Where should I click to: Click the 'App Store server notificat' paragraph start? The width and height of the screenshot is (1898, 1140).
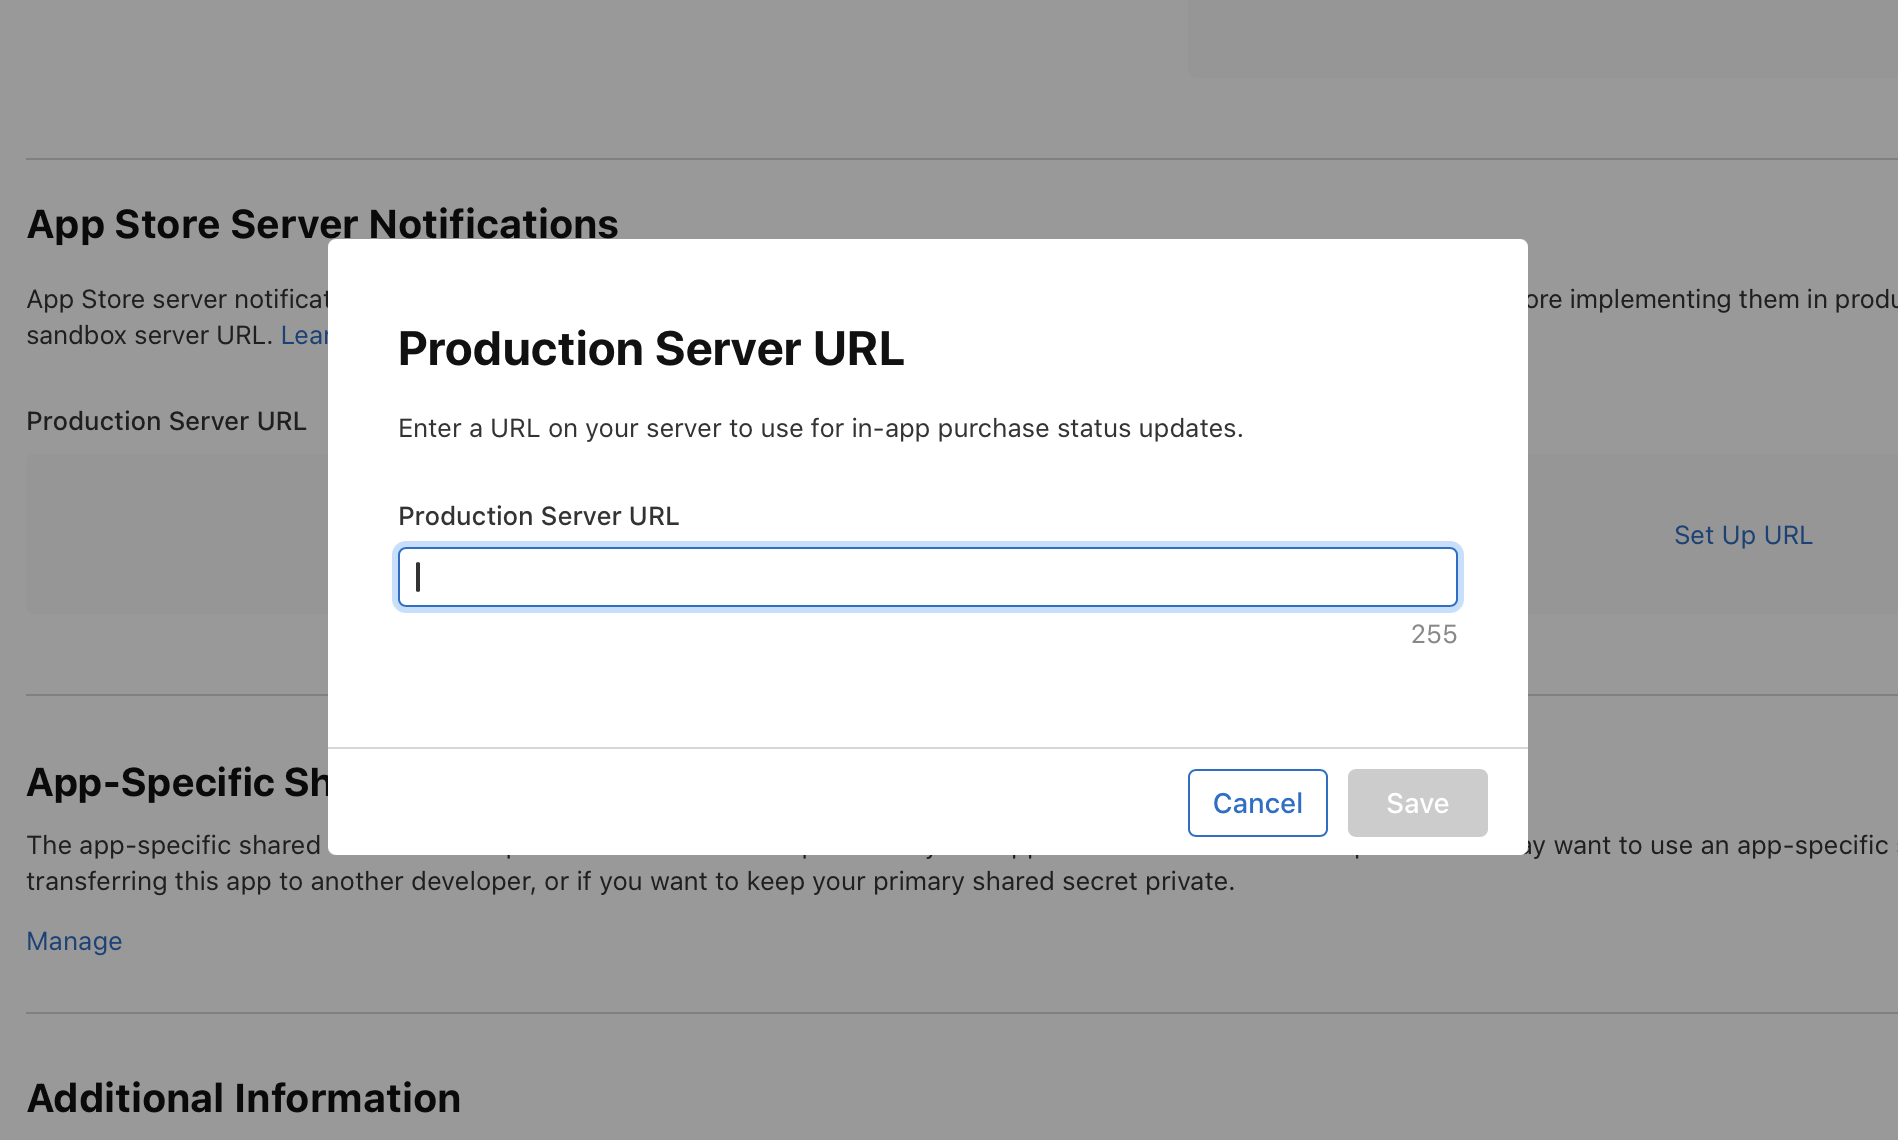(x=177, y=299)
